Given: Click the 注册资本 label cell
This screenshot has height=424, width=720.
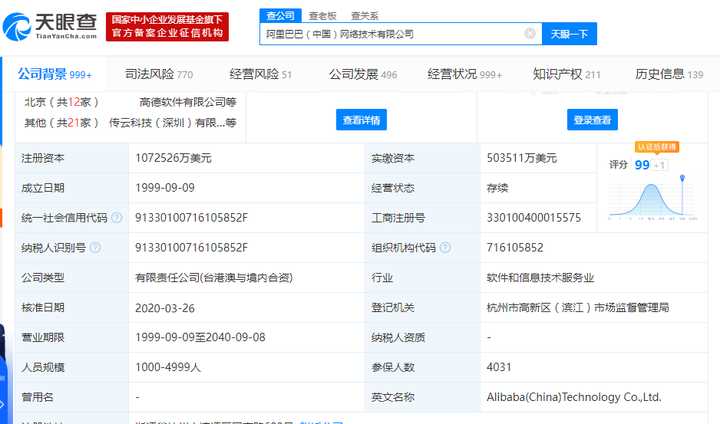Looking at the screenshot, I should 72,158.
